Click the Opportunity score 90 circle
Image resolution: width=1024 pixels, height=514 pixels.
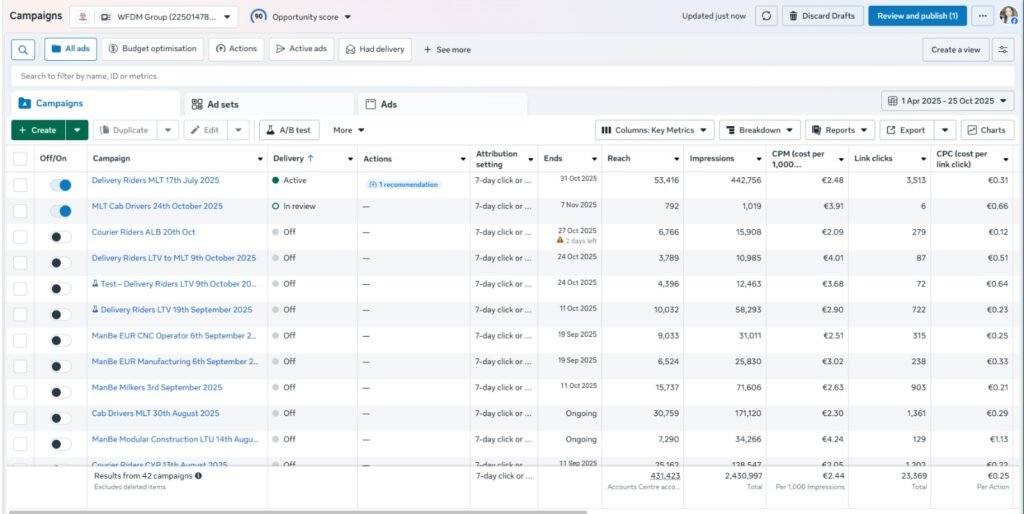tap(258, 16)
